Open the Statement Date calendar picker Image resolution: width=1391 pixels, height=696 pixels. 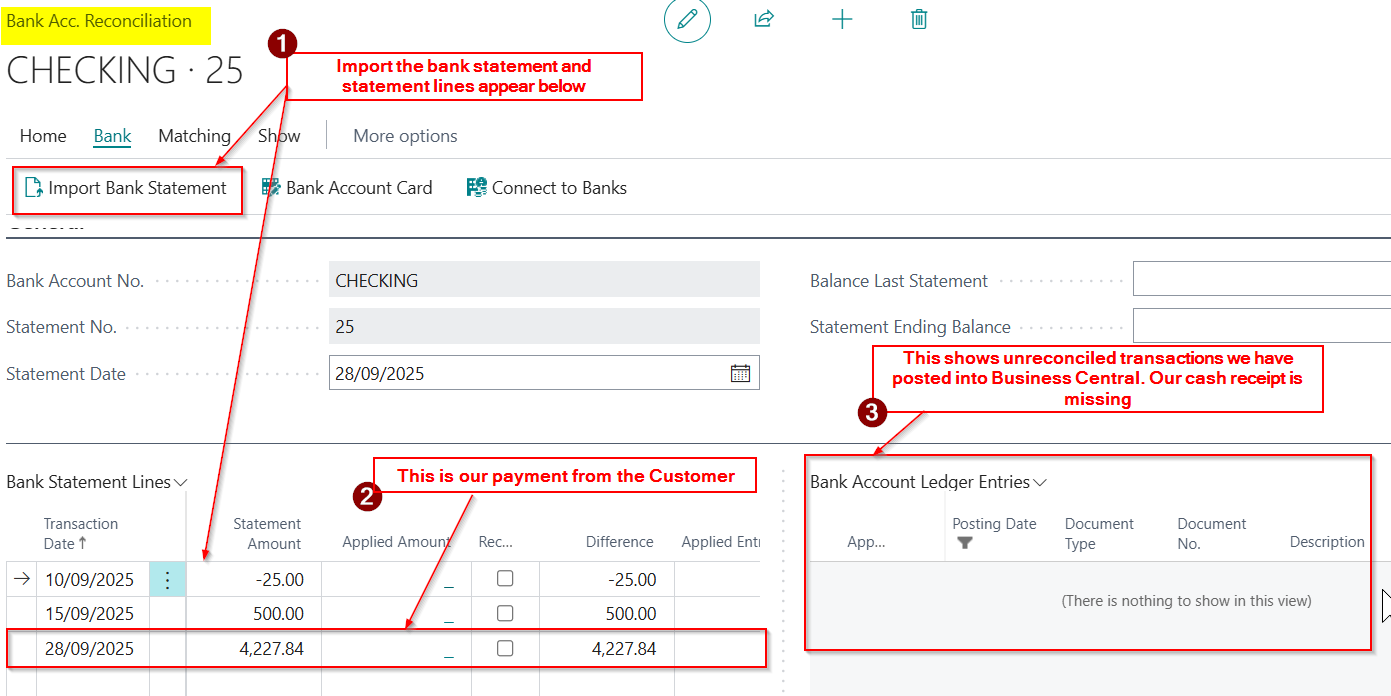(x=740, y=374)
